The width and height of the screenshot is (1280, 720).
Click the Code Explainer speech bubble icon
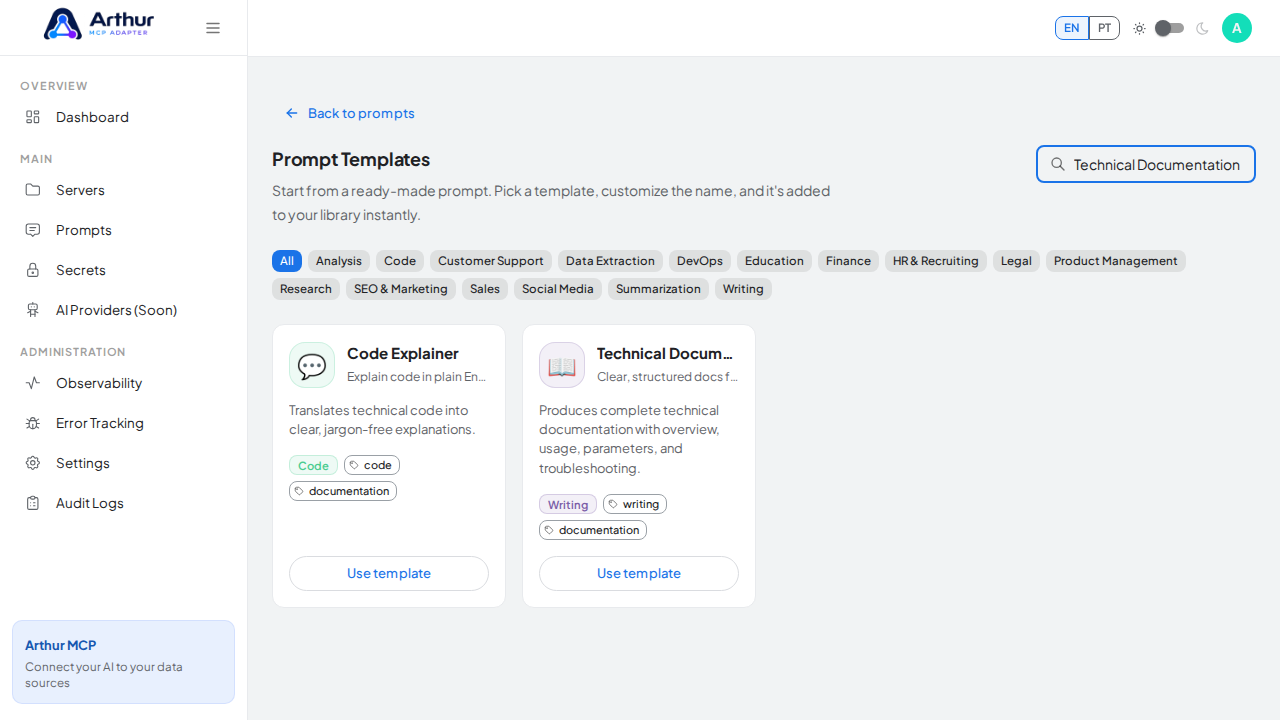[x=312, y=365]
